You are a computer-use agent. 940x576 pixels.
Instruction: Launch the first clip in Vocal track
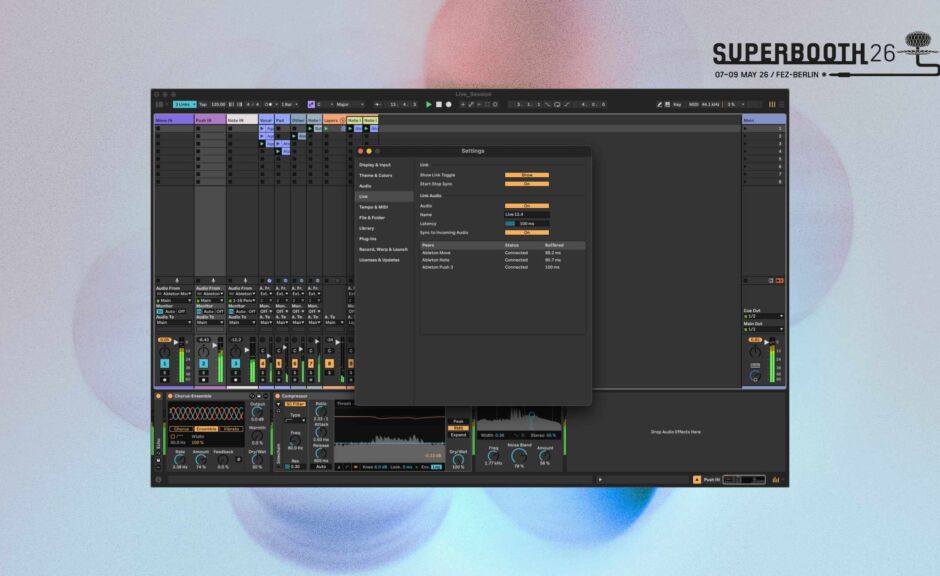[x=262, y=129]
